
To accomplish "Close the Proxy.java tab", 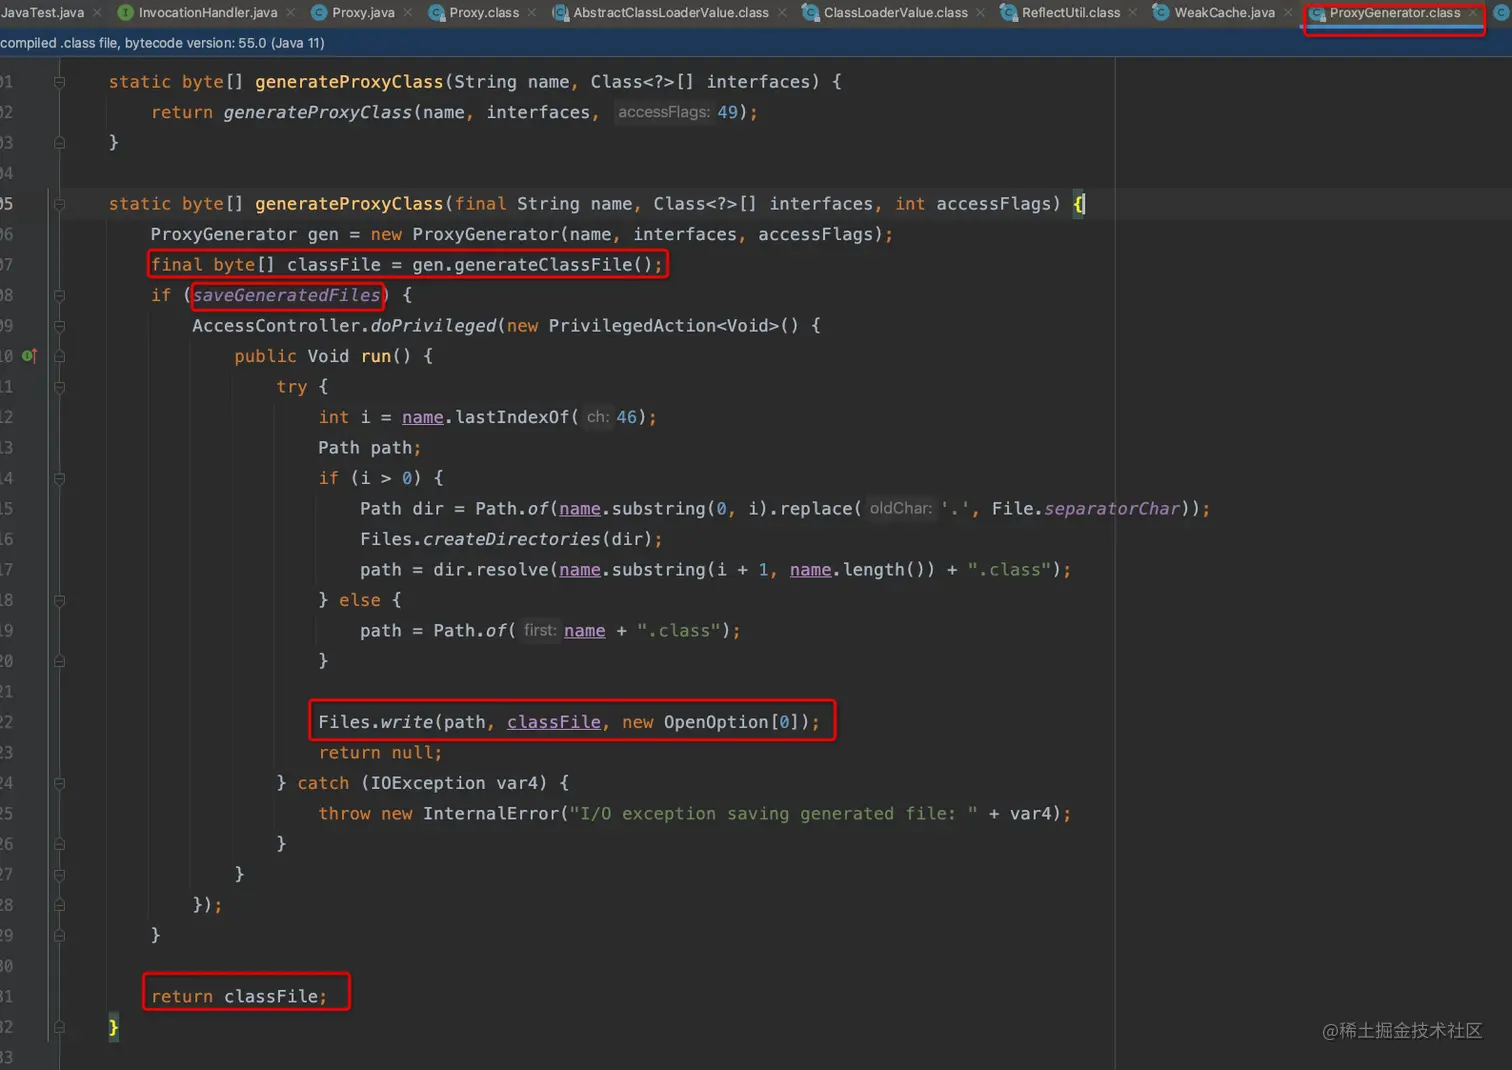I will coord(408,13).
